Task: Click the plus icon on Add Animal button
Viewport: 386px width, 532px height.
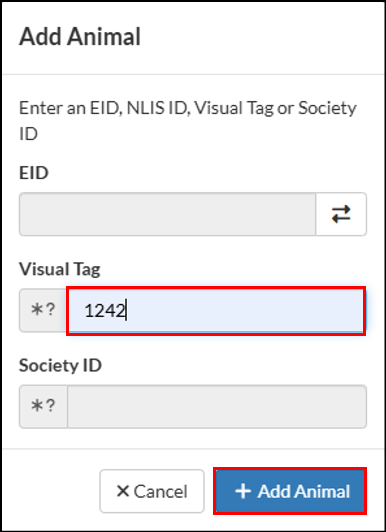Action: coord(243,491)
